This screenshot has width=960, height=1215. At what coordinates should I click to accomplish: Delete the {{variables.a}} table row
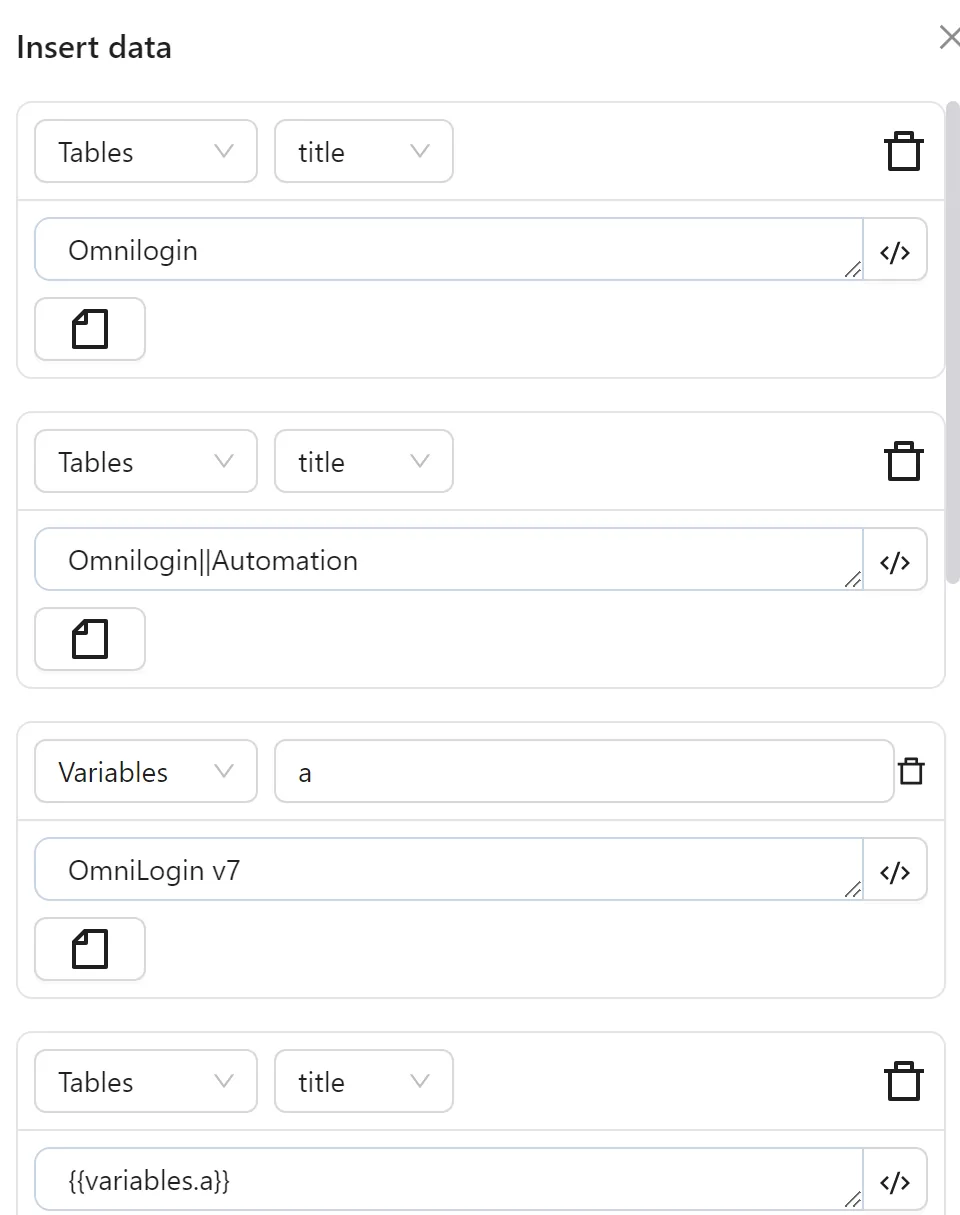[x=903, y=1082]
